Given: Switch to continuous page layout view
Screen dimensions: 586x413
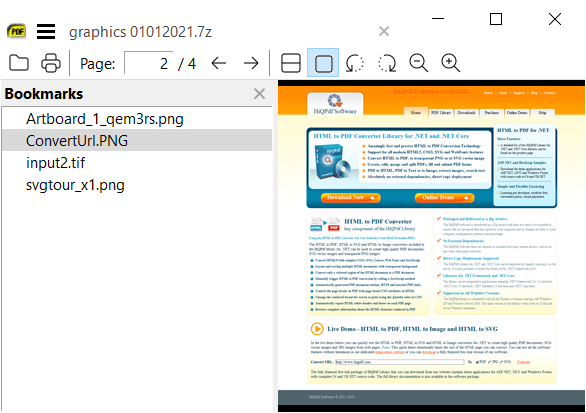Looking at the screenshot, I should [x=291, y=63].
